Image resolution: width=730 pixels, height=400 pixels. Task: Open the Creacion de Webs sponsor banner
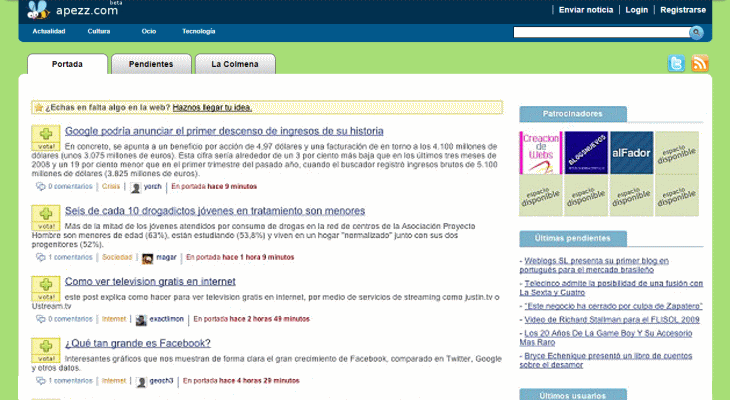tap(541, 153)
